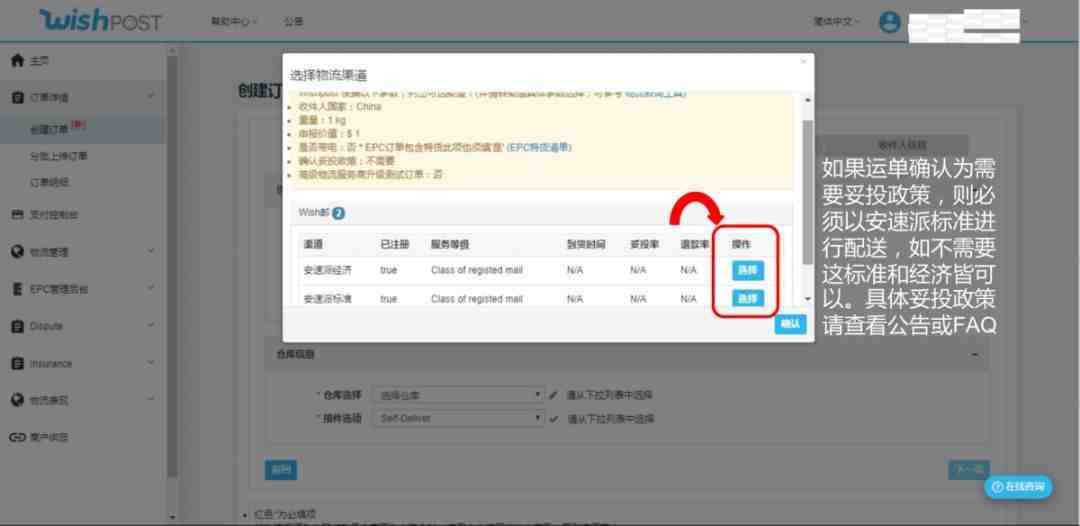
Task: Open 创建订单 in the sidebar
Action: [x=48, y=128]
